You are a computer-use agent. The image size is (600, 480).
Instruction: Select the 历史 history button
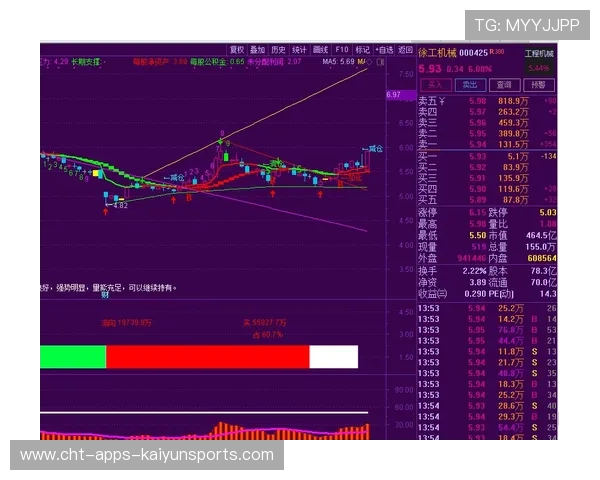[279, 48]
